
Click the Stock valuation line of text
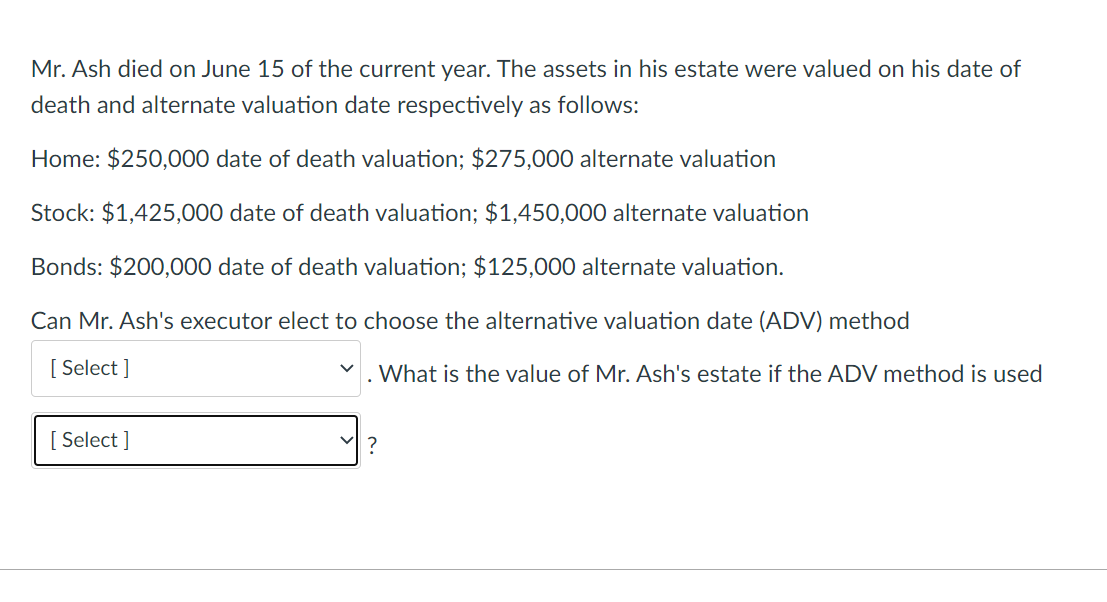click(x=419, y=212)
